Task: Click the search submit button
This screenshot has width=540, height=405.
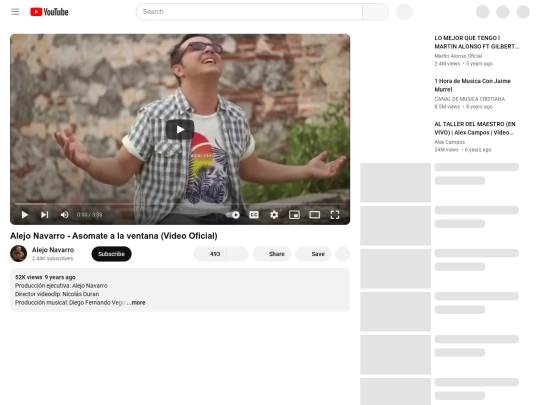Action: click(x=375, y=12)
